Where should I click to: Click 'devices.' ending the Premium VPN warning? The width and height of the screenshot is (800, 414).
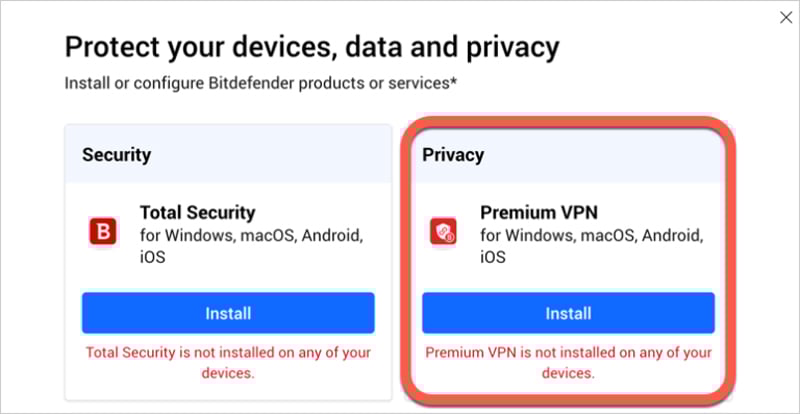point(568,372)
